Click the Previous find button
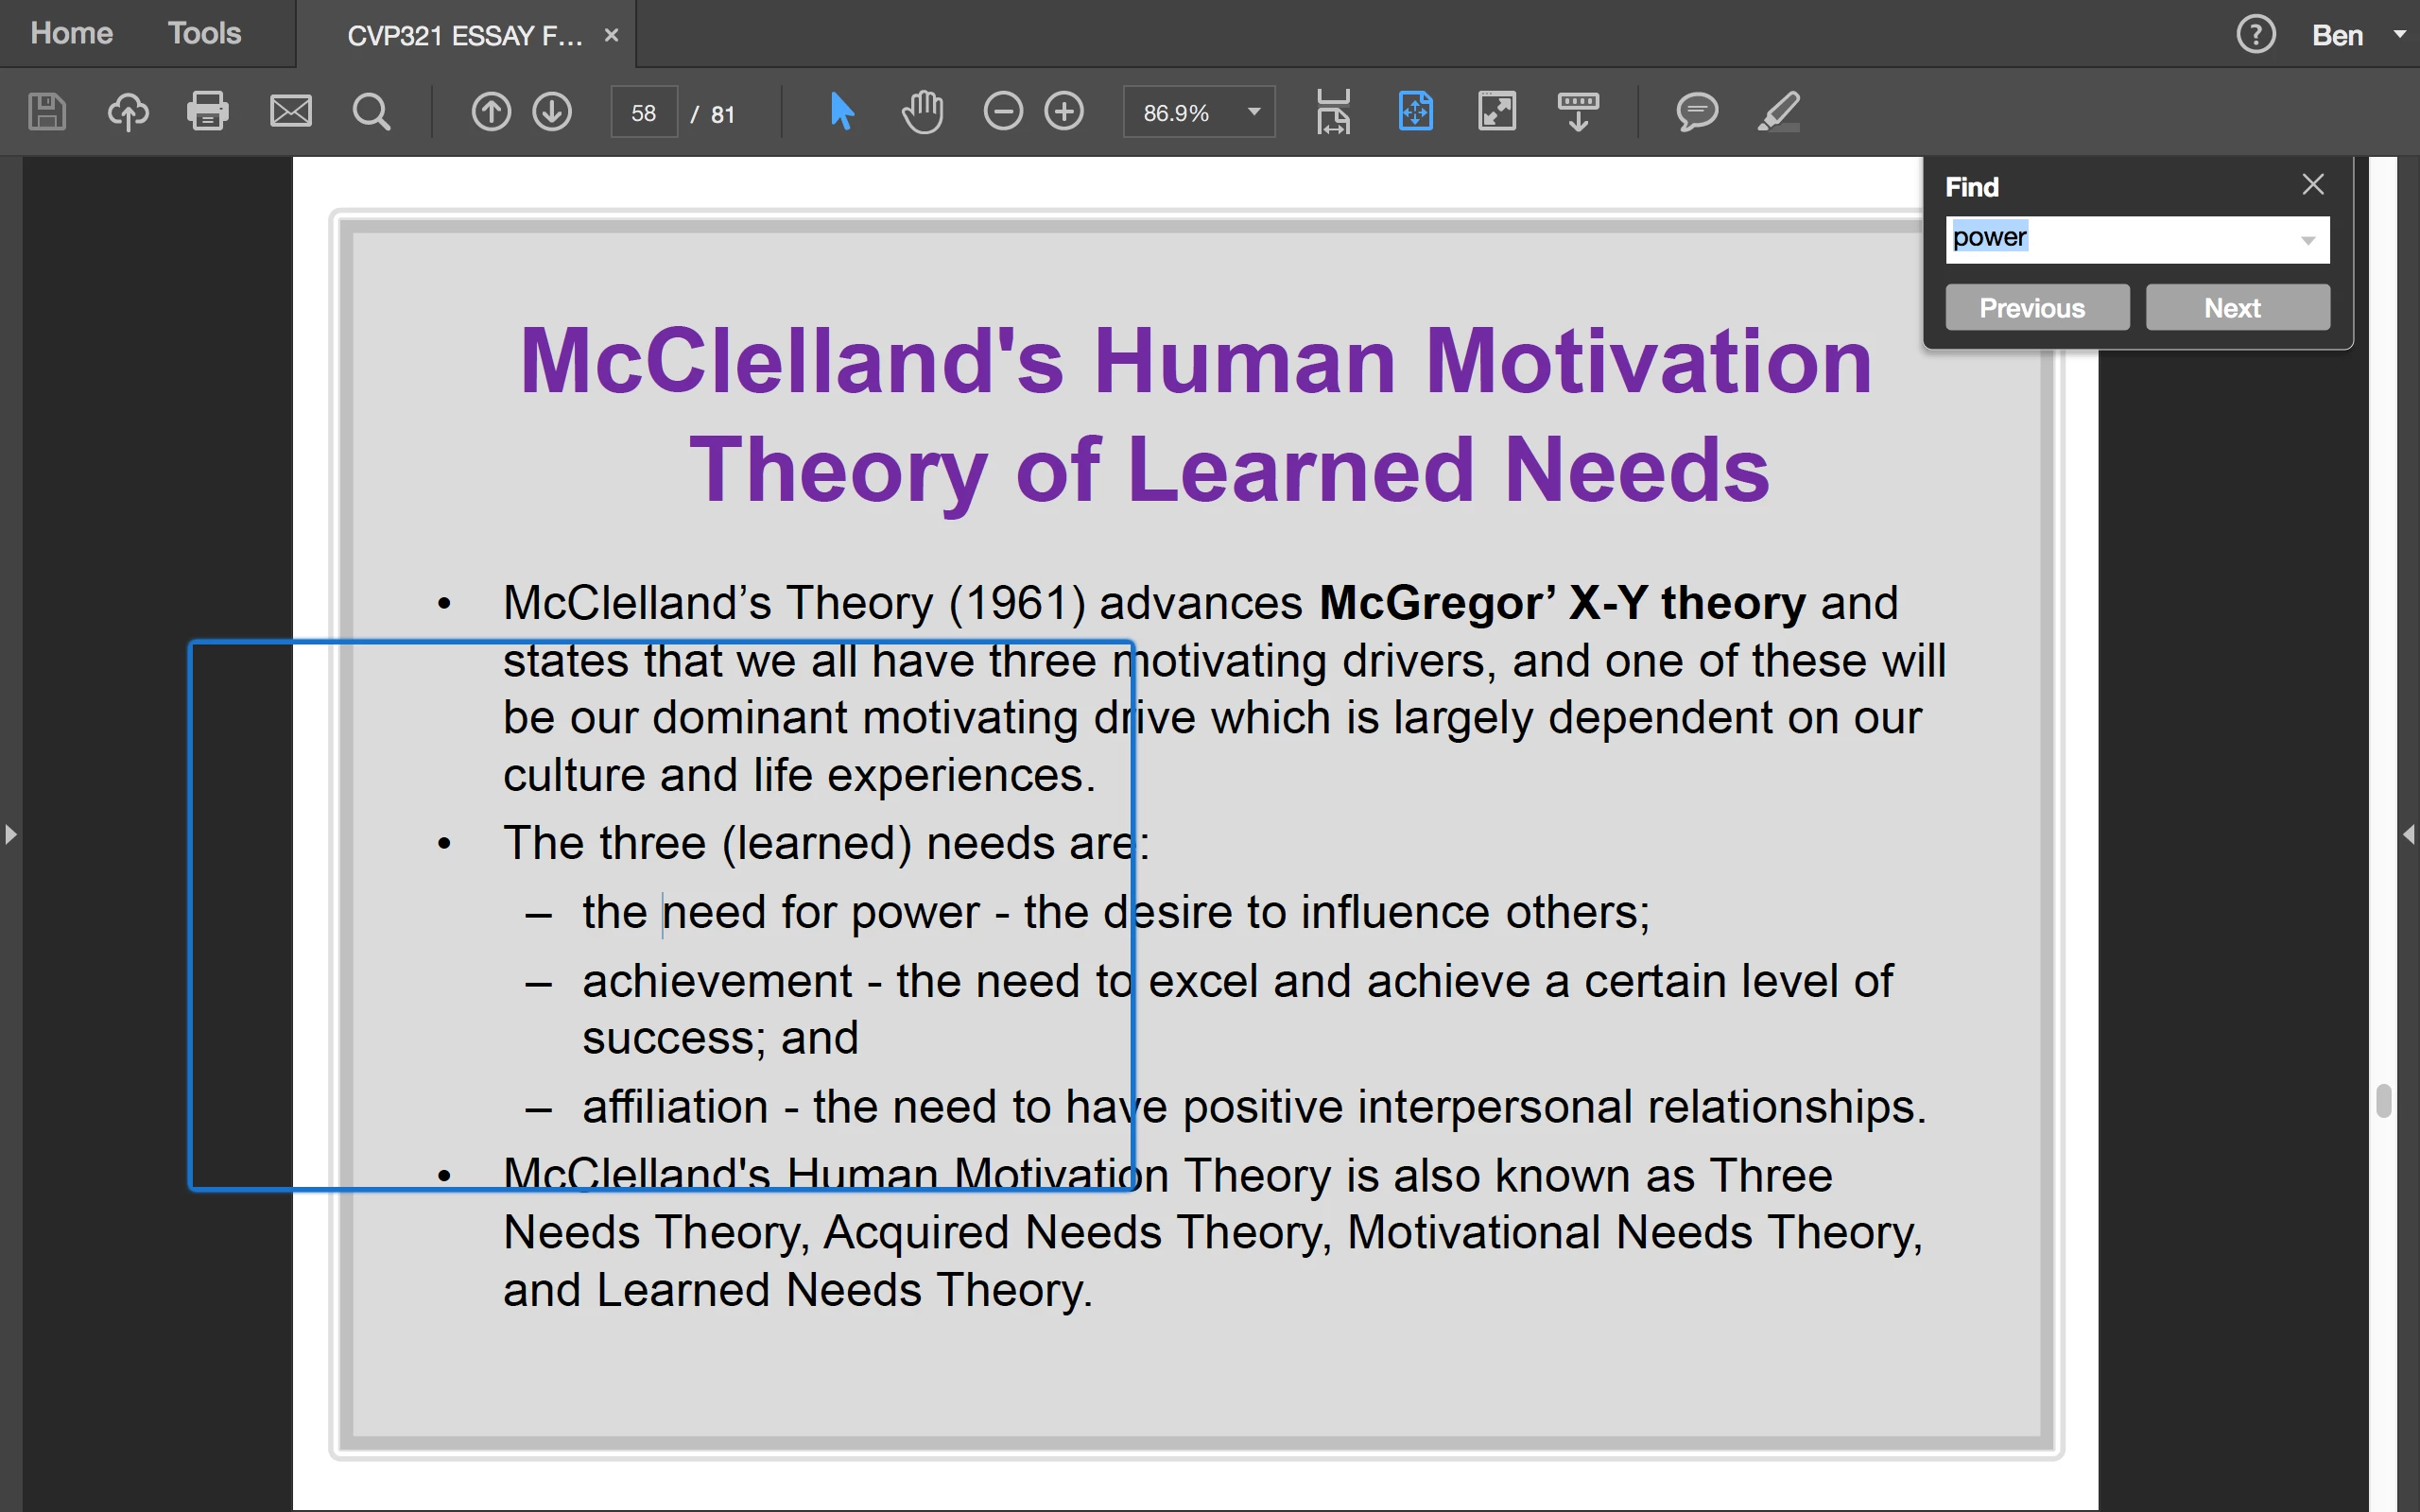The height and width of the screenshot is (1512, 2420). [2036, 308]
